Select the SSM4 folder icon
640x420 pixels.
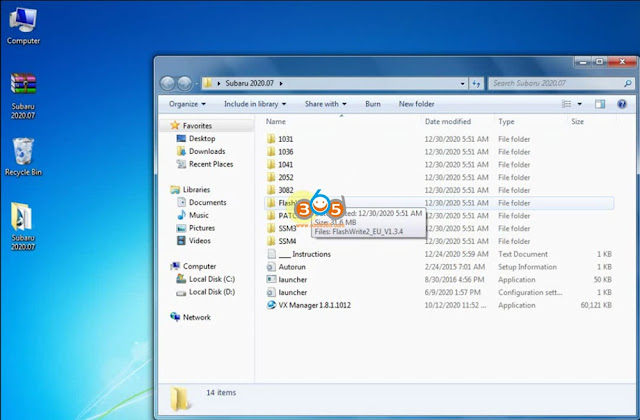(271, 241)
